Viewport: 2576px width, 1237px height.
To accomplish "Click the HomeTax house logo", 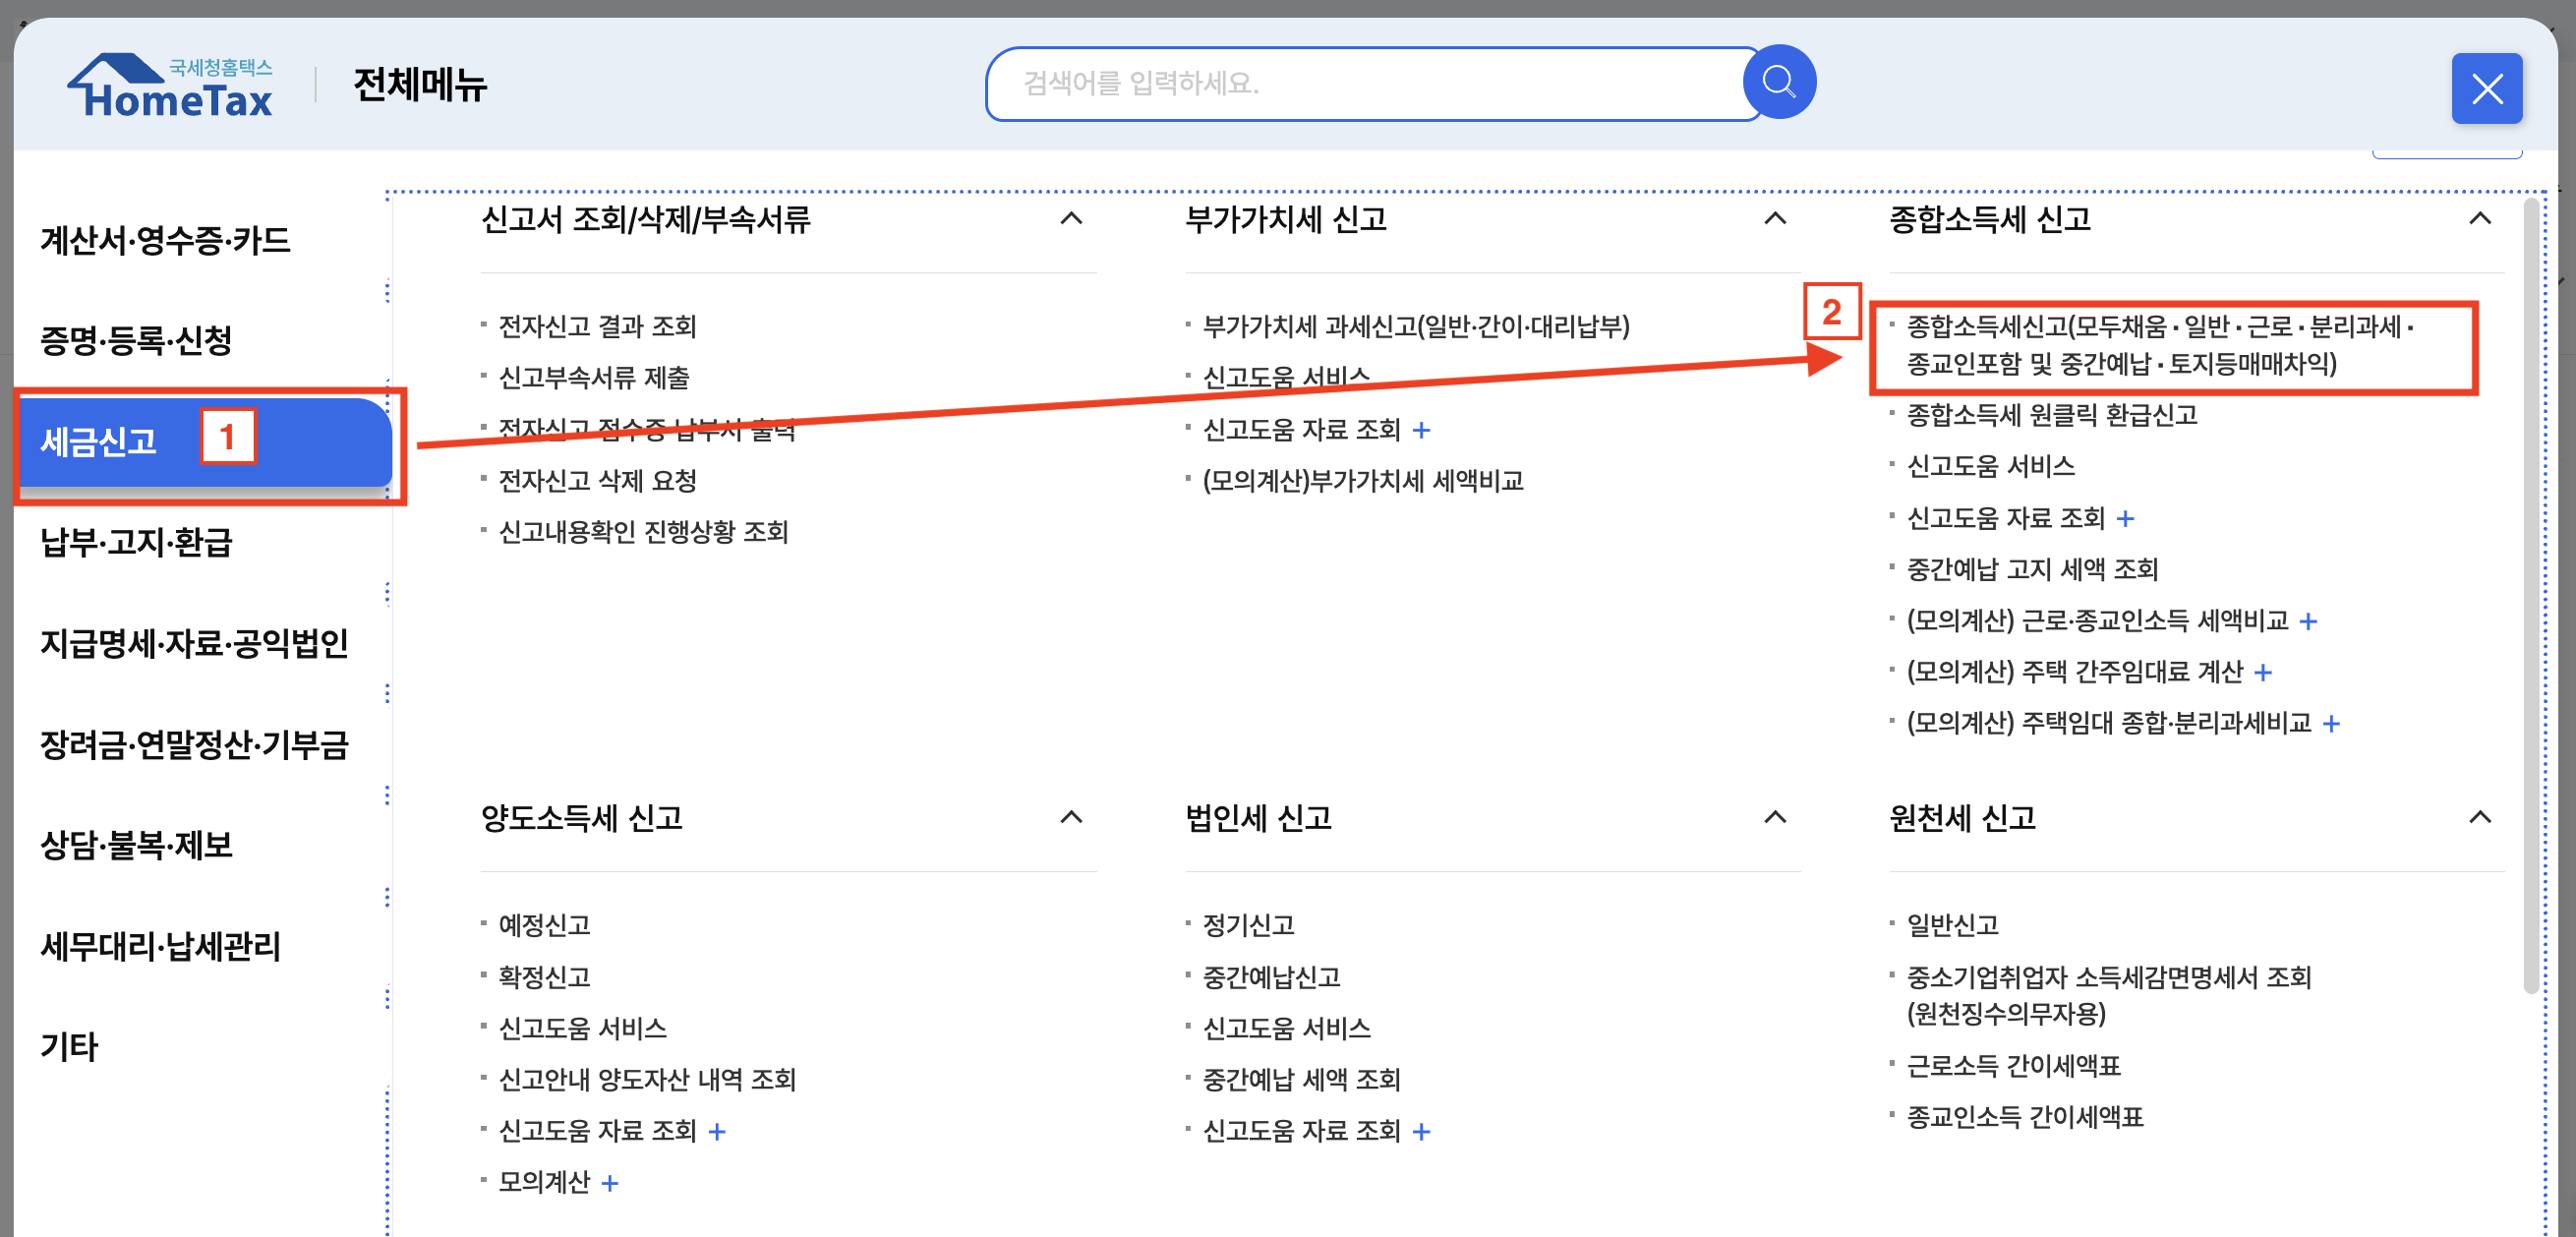I will [170, 86].
